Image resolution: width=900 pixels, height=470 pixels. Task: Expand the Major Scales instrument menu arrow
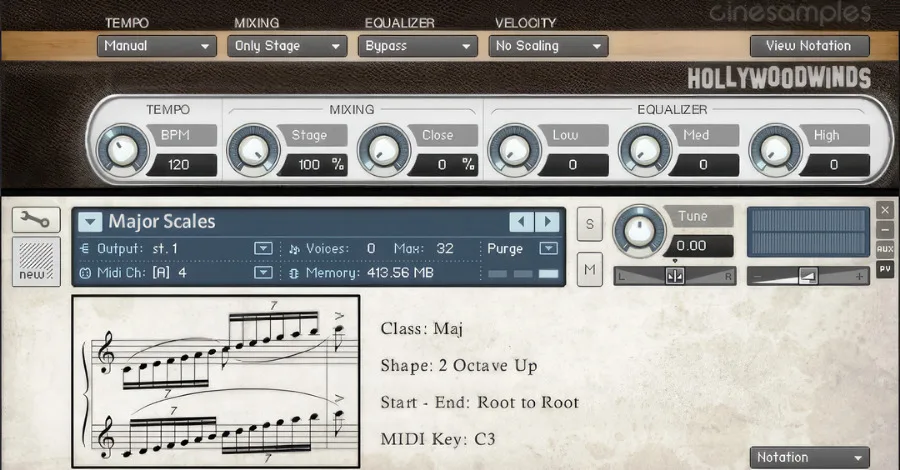tap(90, 222)
